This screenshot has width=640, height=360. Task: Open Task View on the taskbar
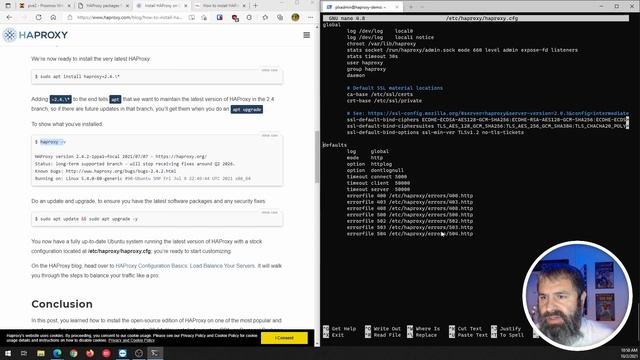(x=24, y=353)
